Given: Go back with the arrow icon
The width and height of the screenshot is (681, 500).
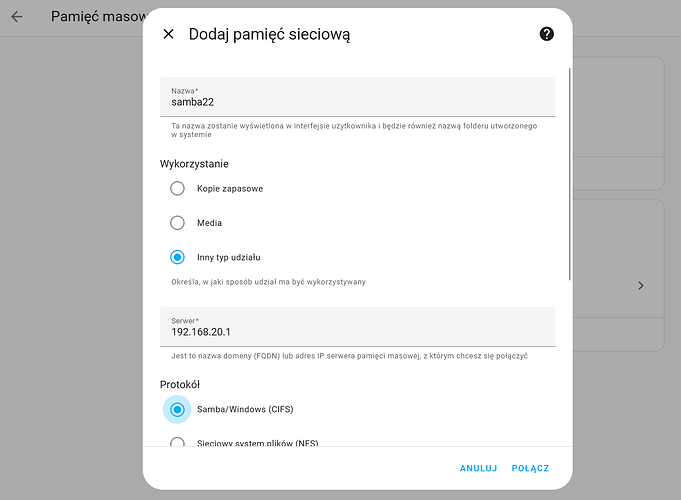Looking at the screenshot, I should (17, 17).
